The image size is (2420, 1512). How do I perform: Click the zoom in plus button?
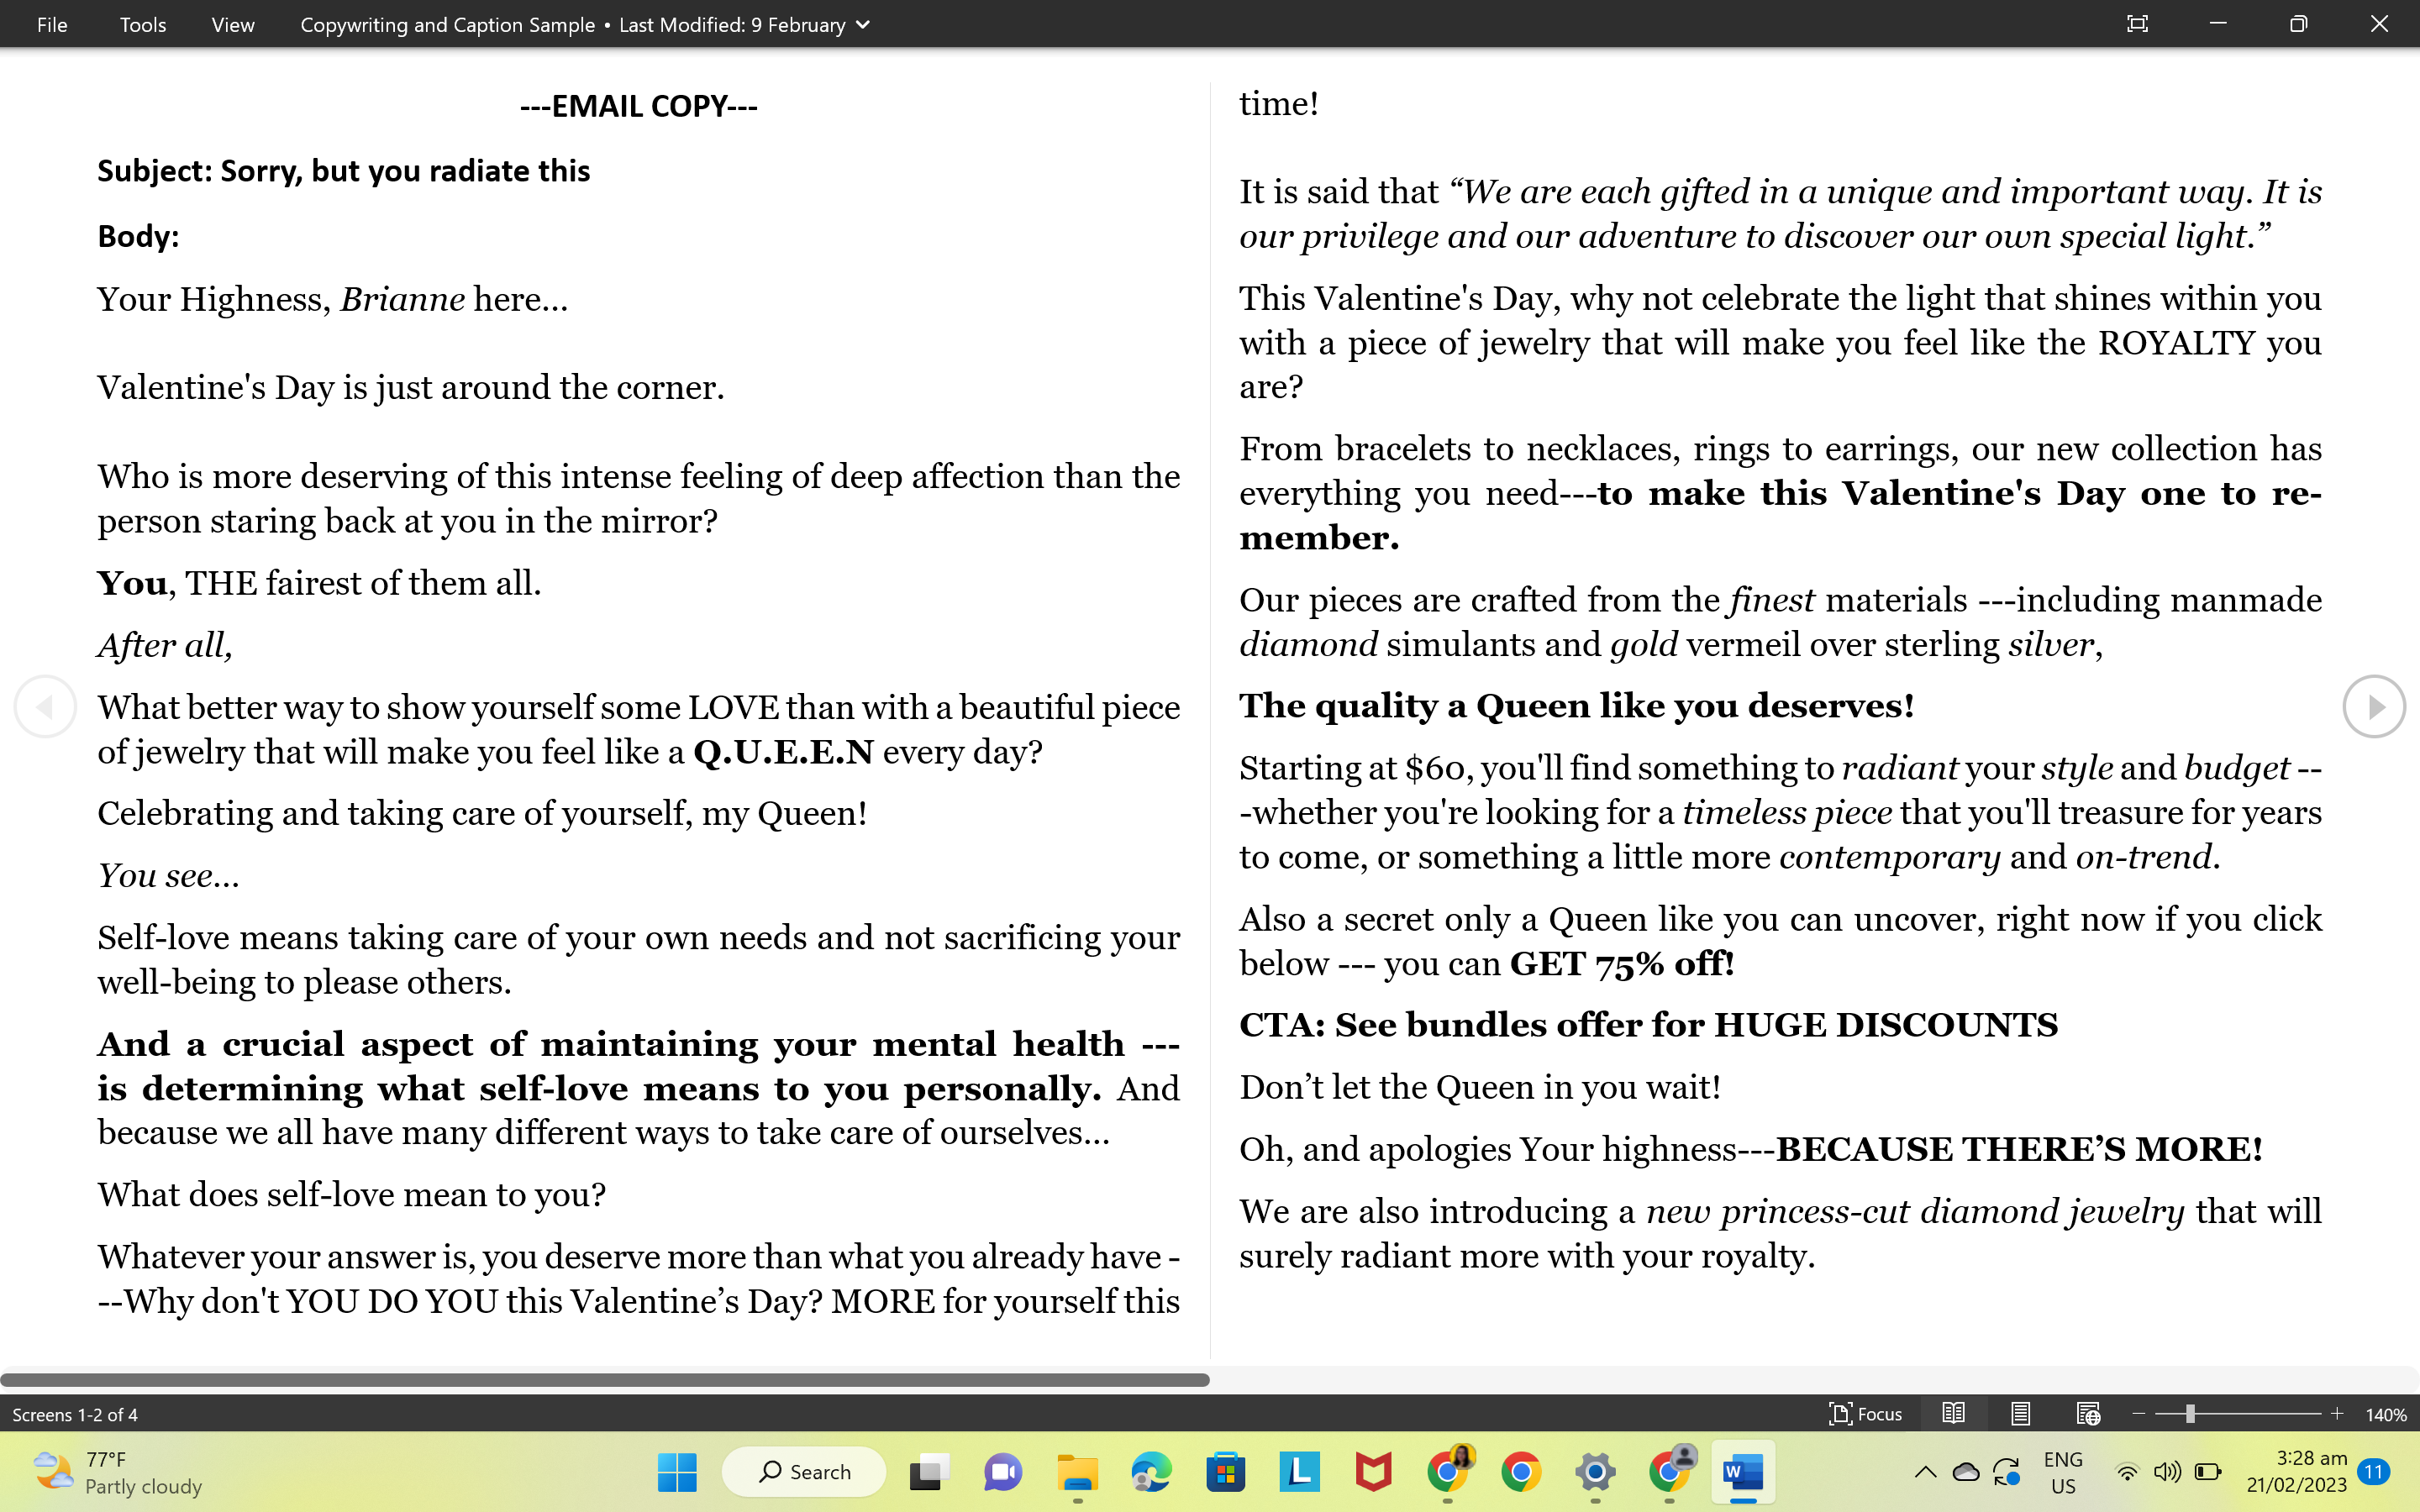(x=2337, y=1413)
